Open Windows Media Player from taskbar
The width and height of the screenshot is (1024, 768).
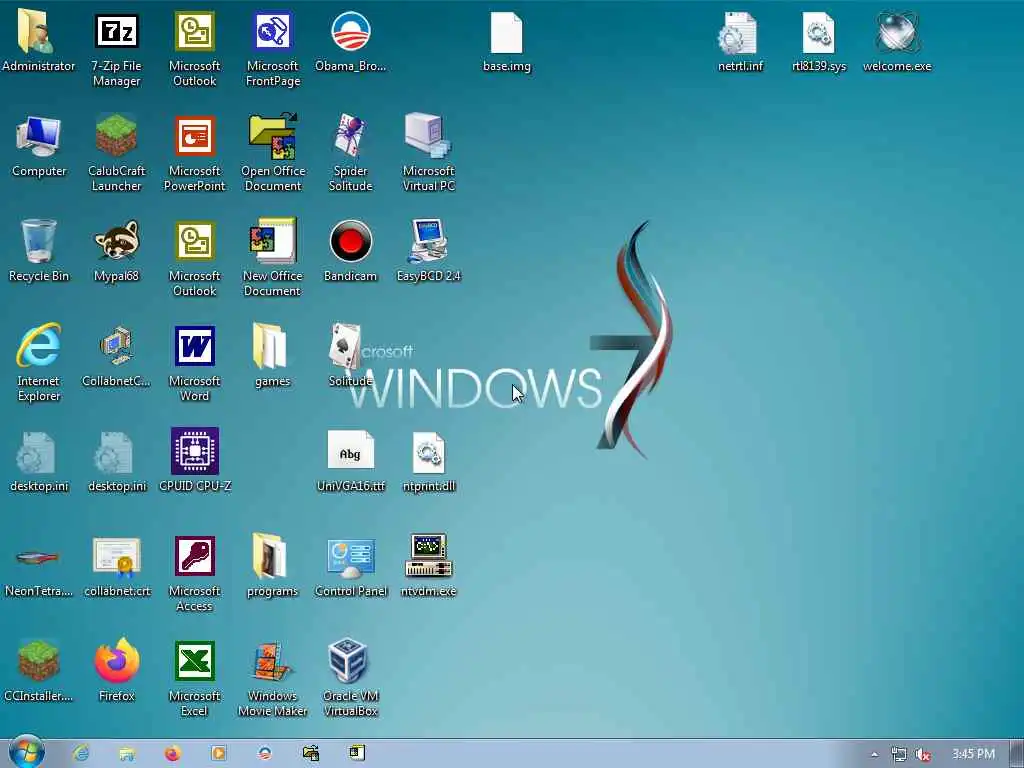(x=218, y=754)
